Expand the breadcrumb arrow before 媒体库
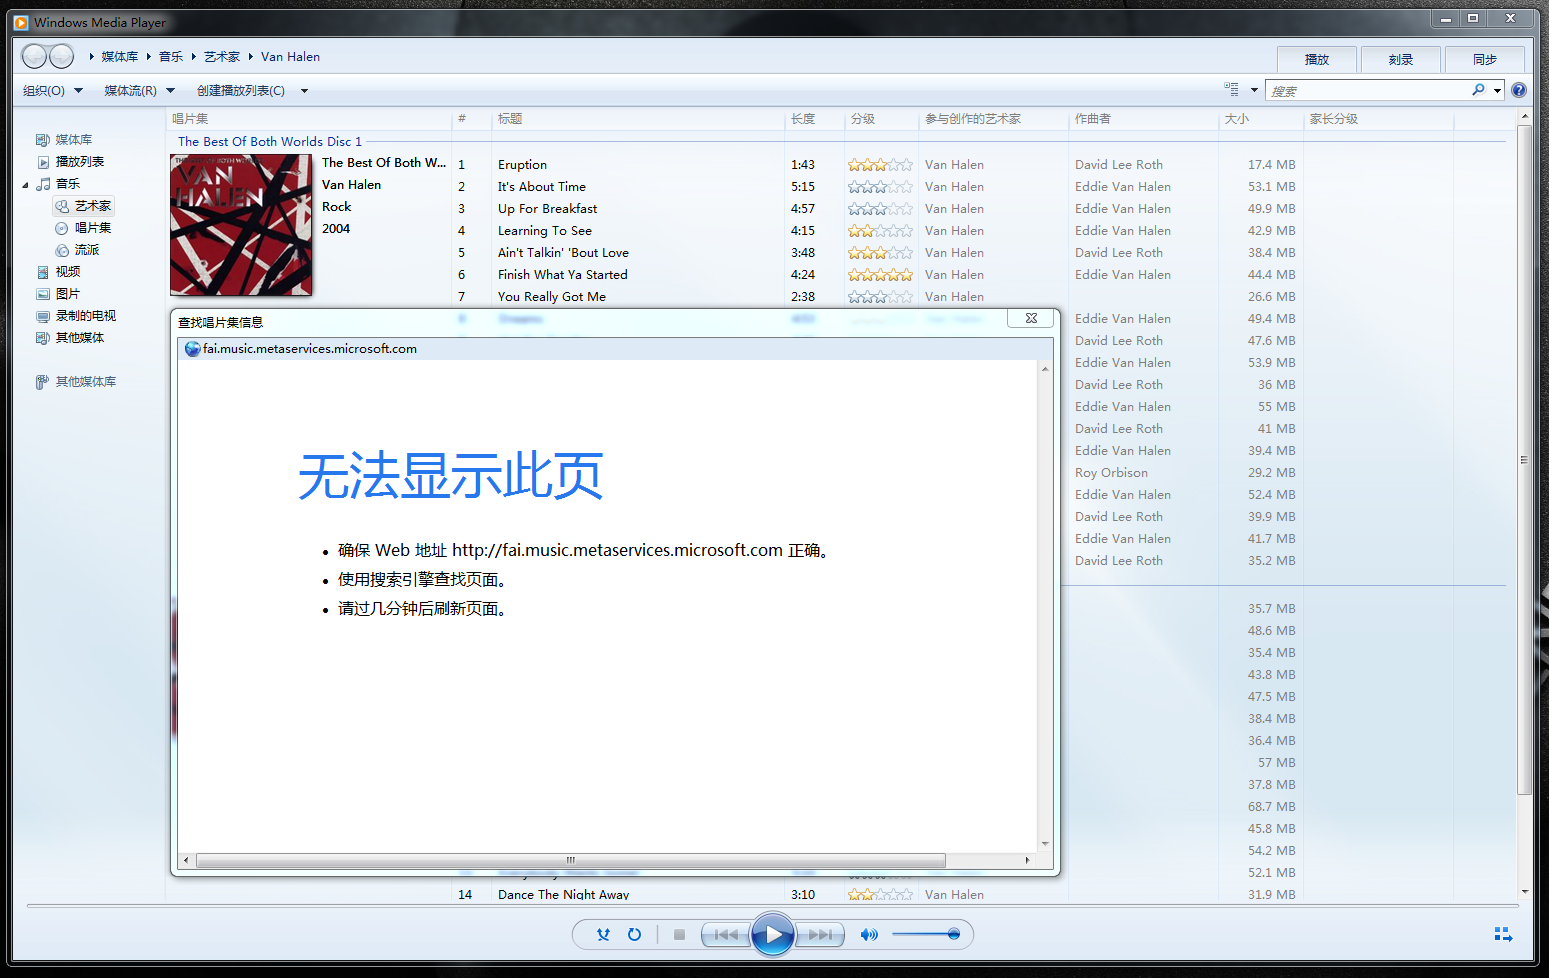This screenshot has width=1549, height=978. 92,57
